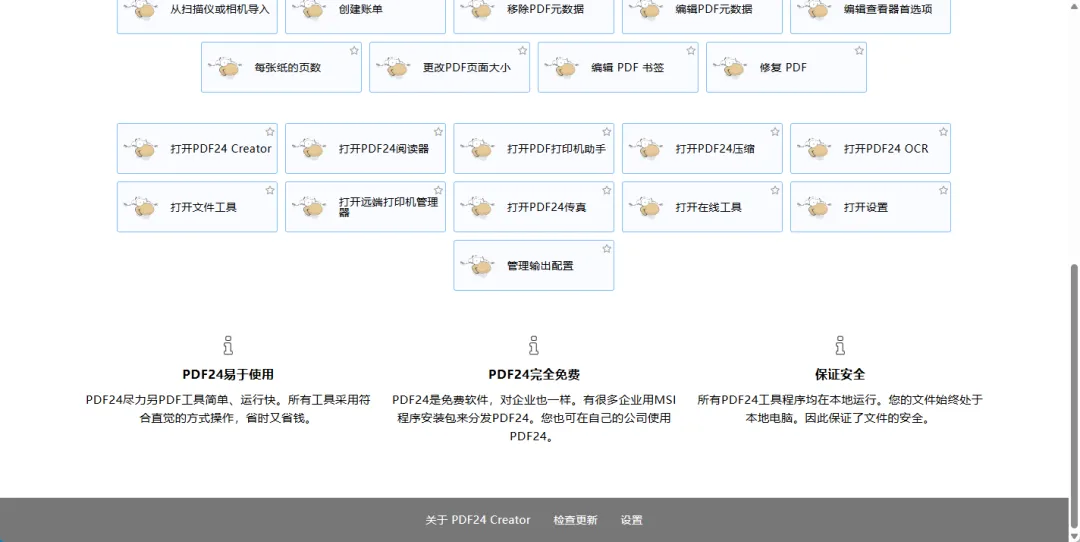Launch 管理输出配置
The height and width of the screenshot is (542, 1080).
click(x=534, y=265)
